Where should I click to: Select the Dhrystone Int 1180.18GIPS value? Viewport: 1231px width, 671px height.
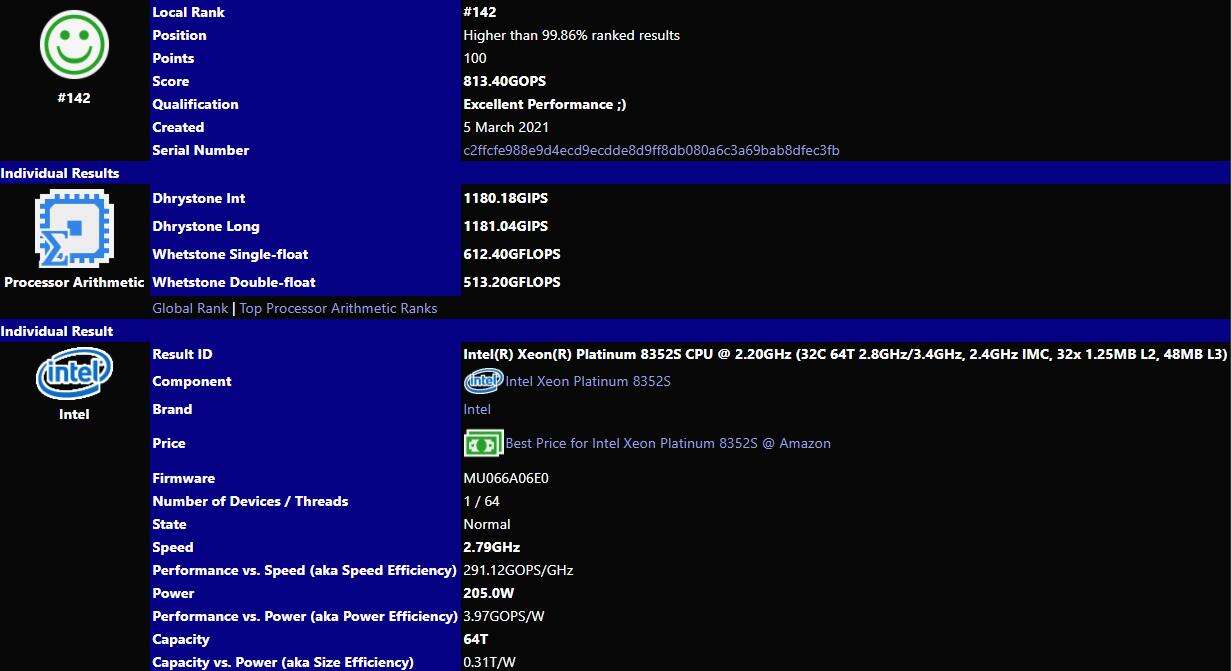[505, 198]
